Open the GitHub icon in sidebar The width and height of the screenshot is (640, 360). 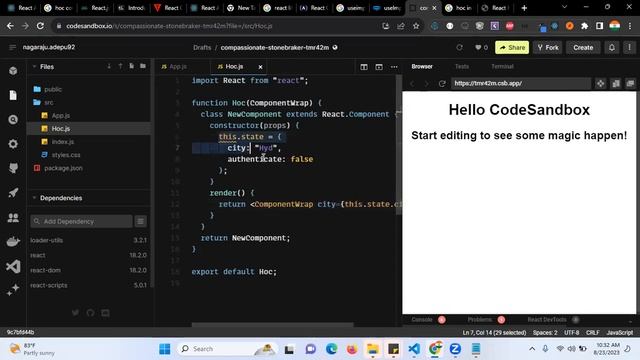13,168
